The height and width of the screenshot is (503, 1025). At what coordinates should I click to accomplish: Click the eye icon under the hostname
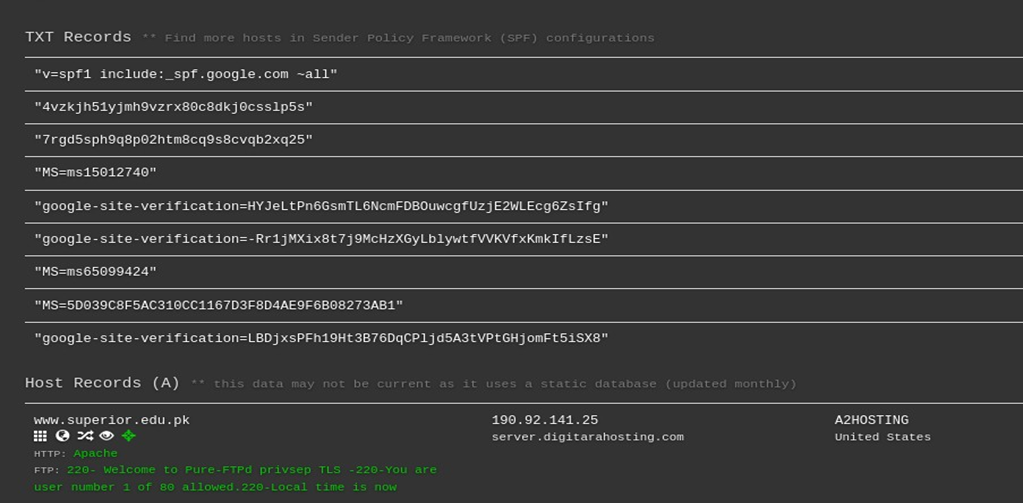(x=107, y=436)
